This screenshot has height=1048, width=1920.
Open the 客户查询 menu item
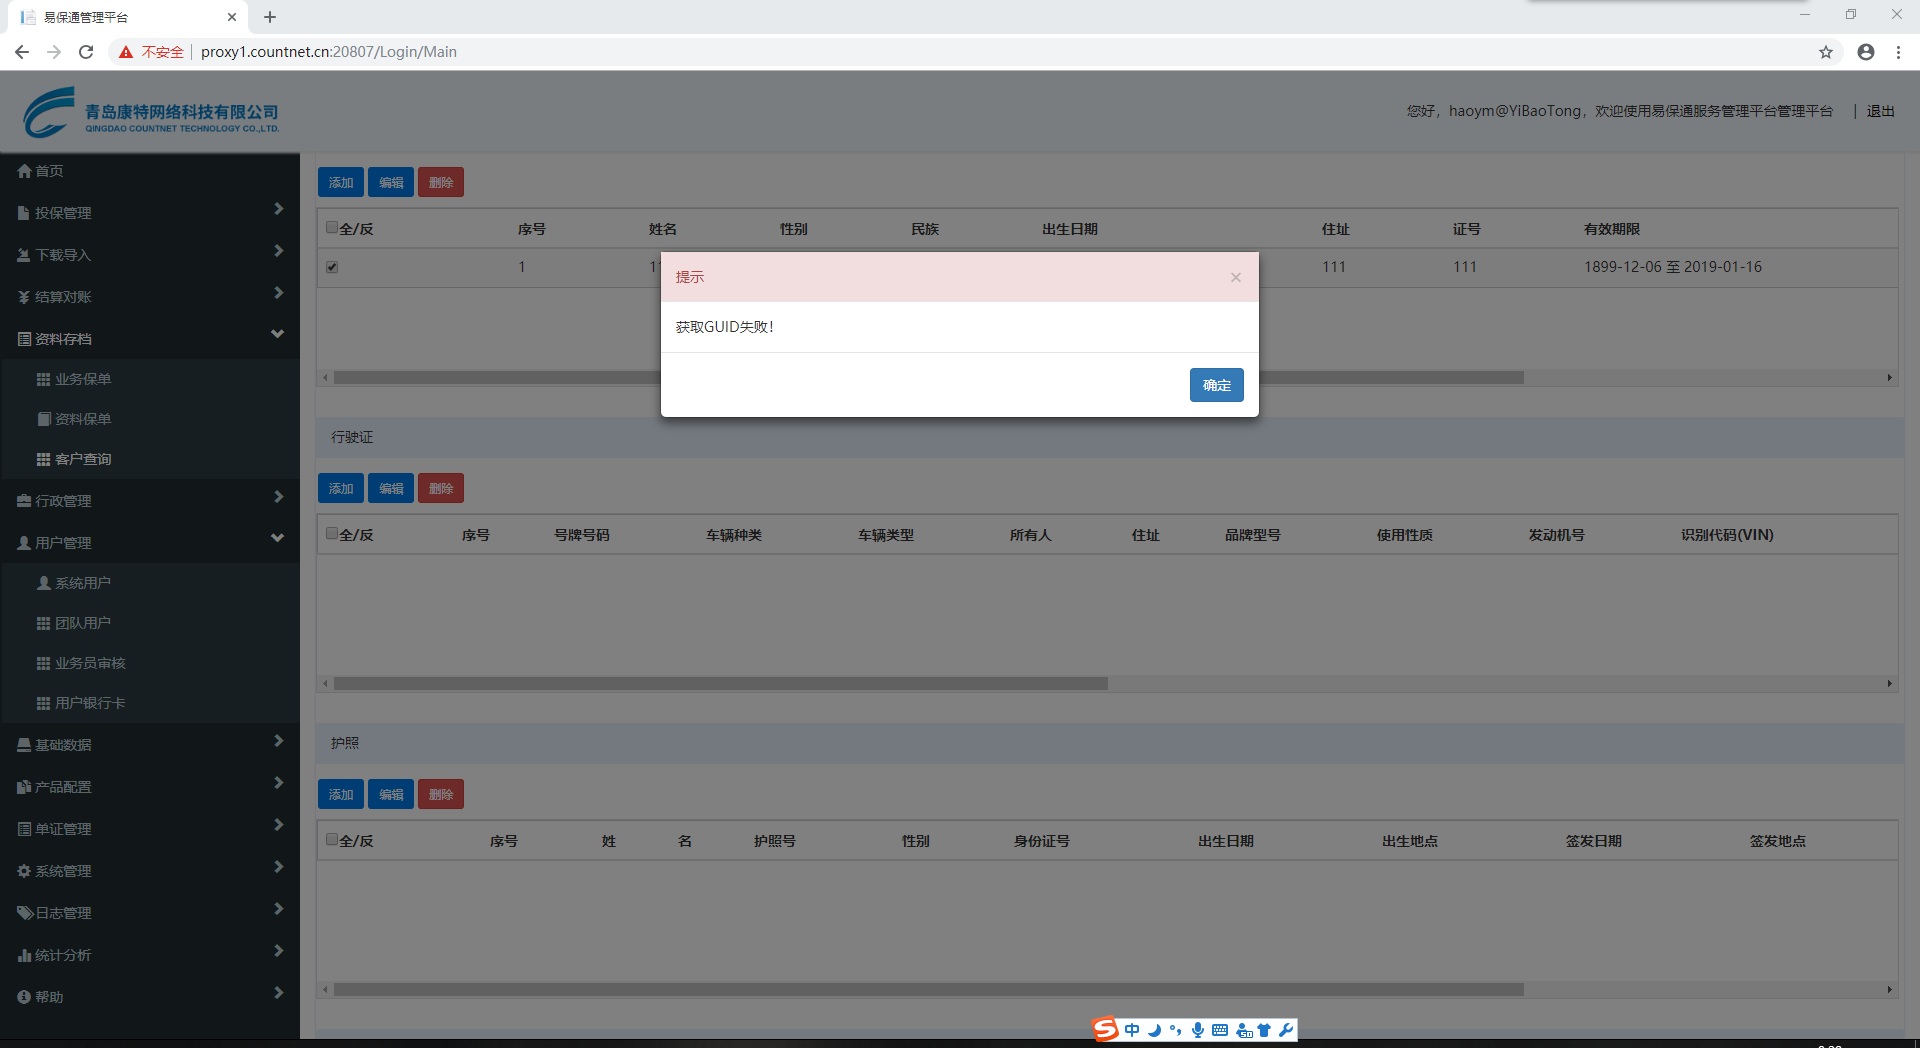point(150,459)
